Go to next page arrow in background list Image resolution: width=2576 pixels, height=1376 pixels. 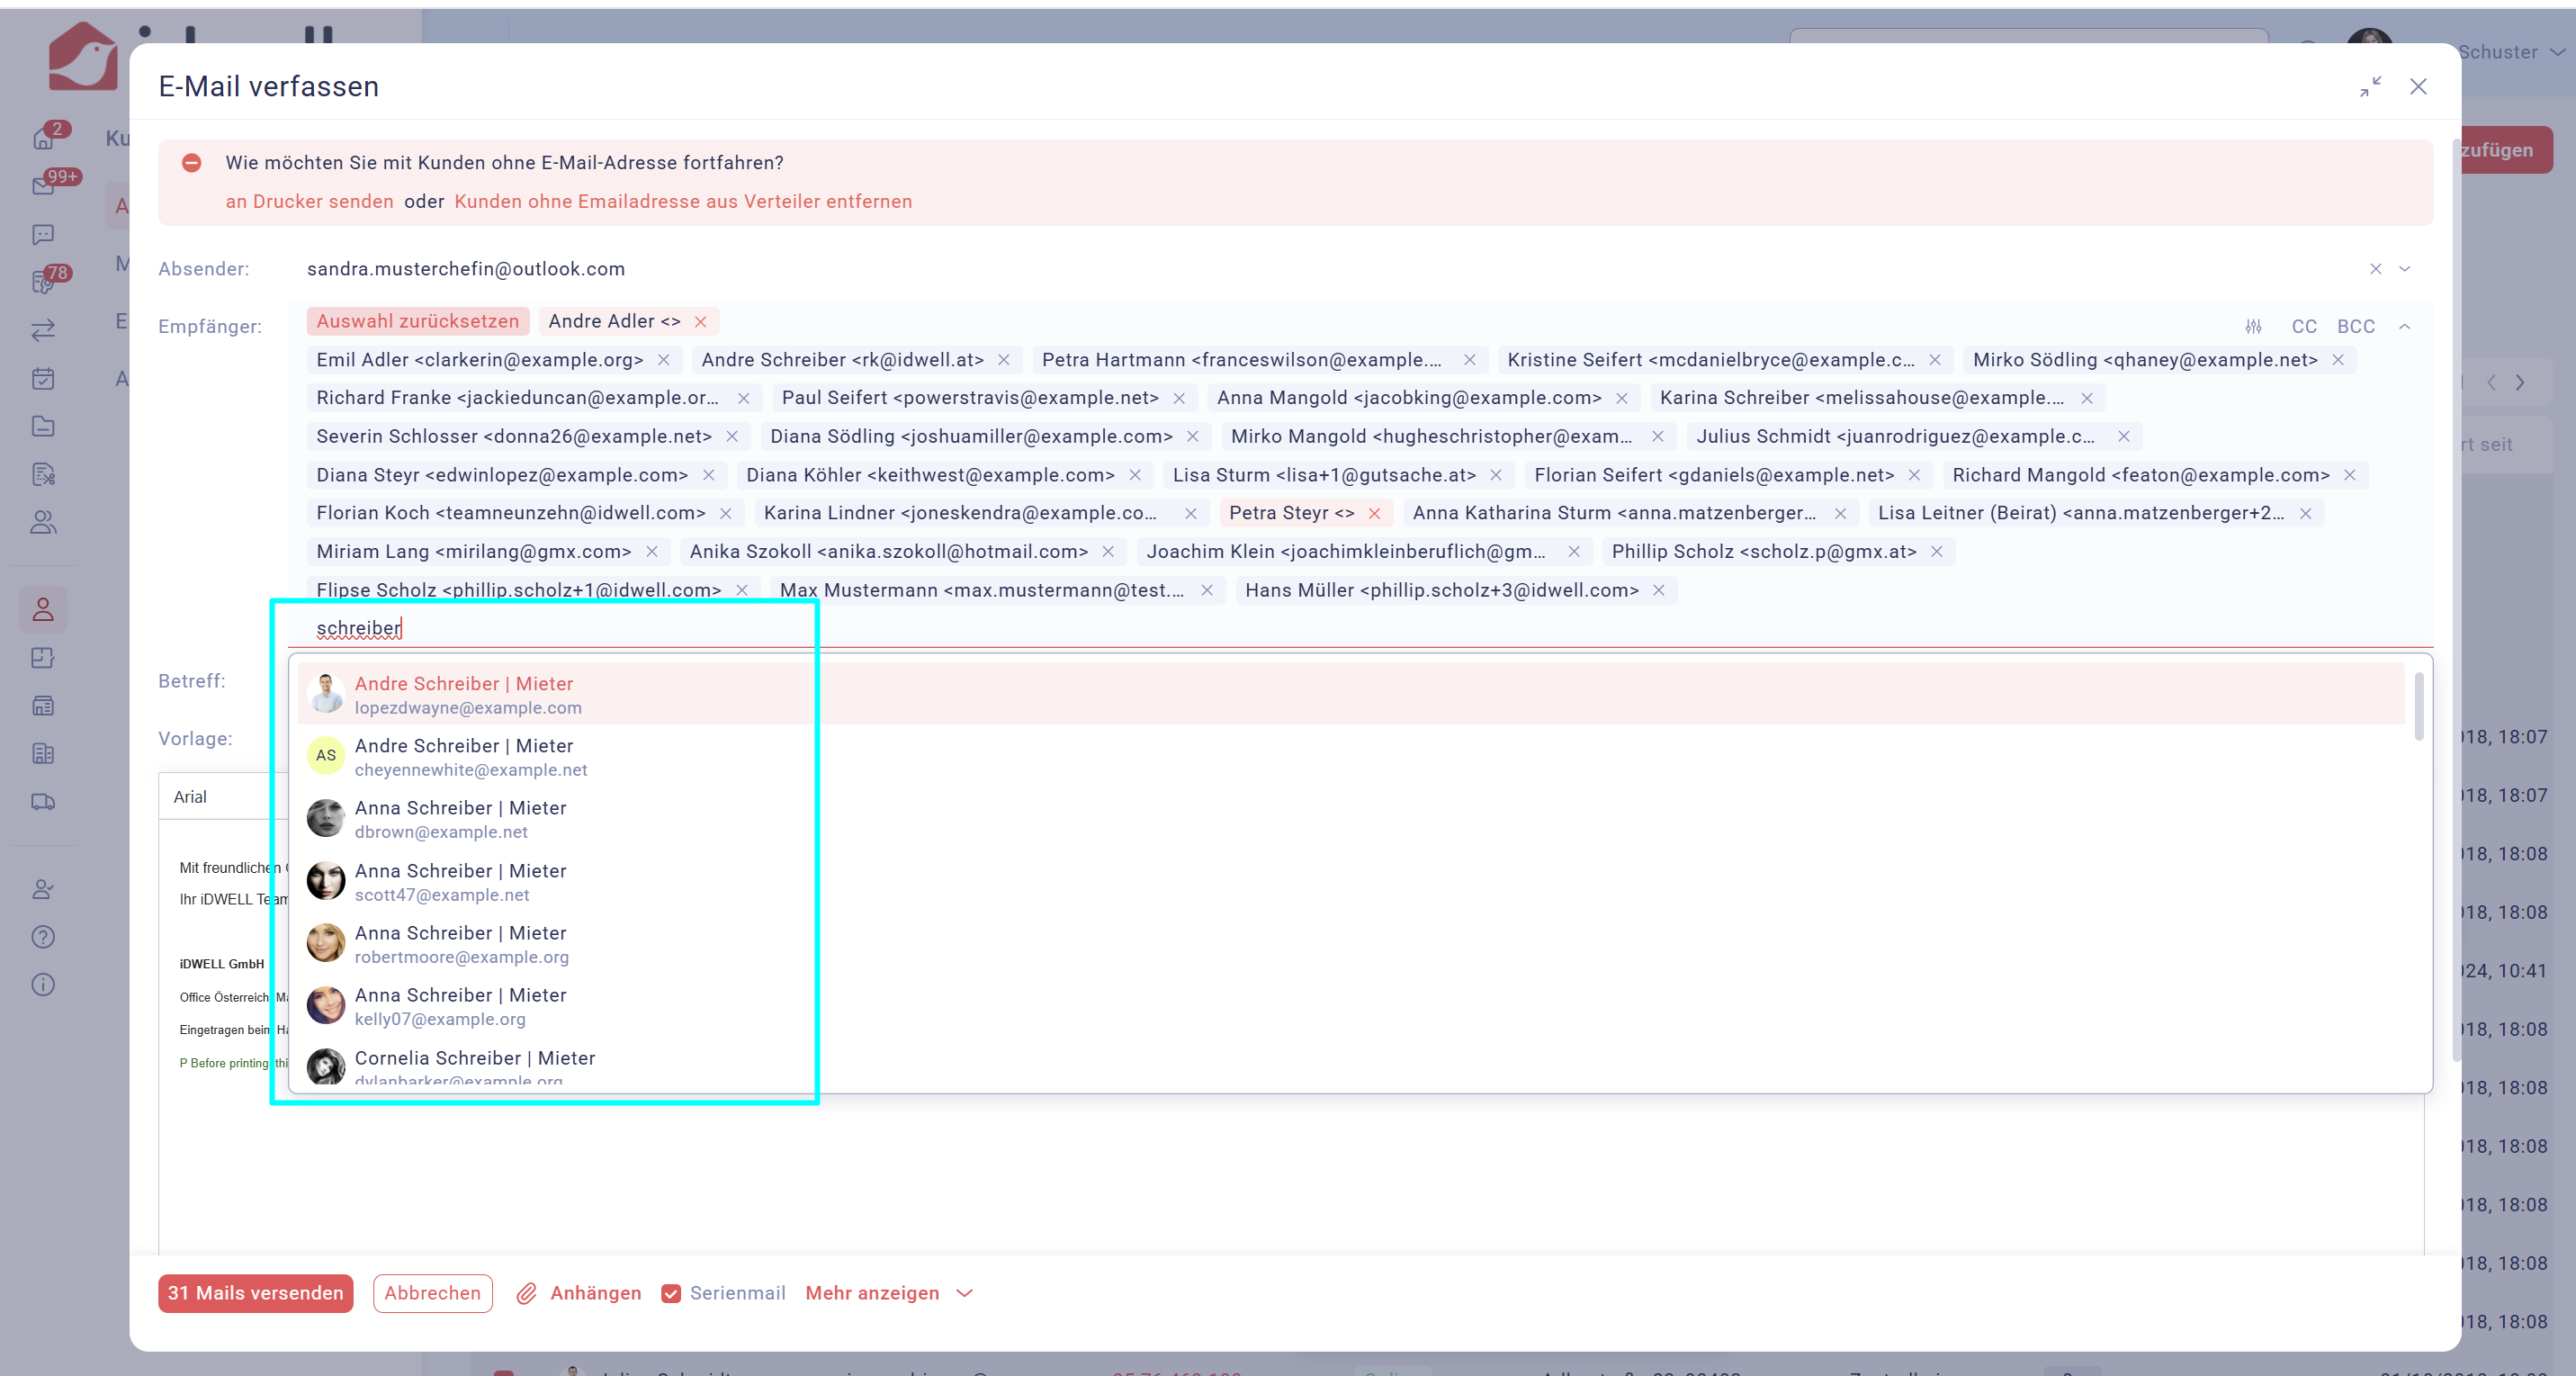click(x=2520, y=383)
